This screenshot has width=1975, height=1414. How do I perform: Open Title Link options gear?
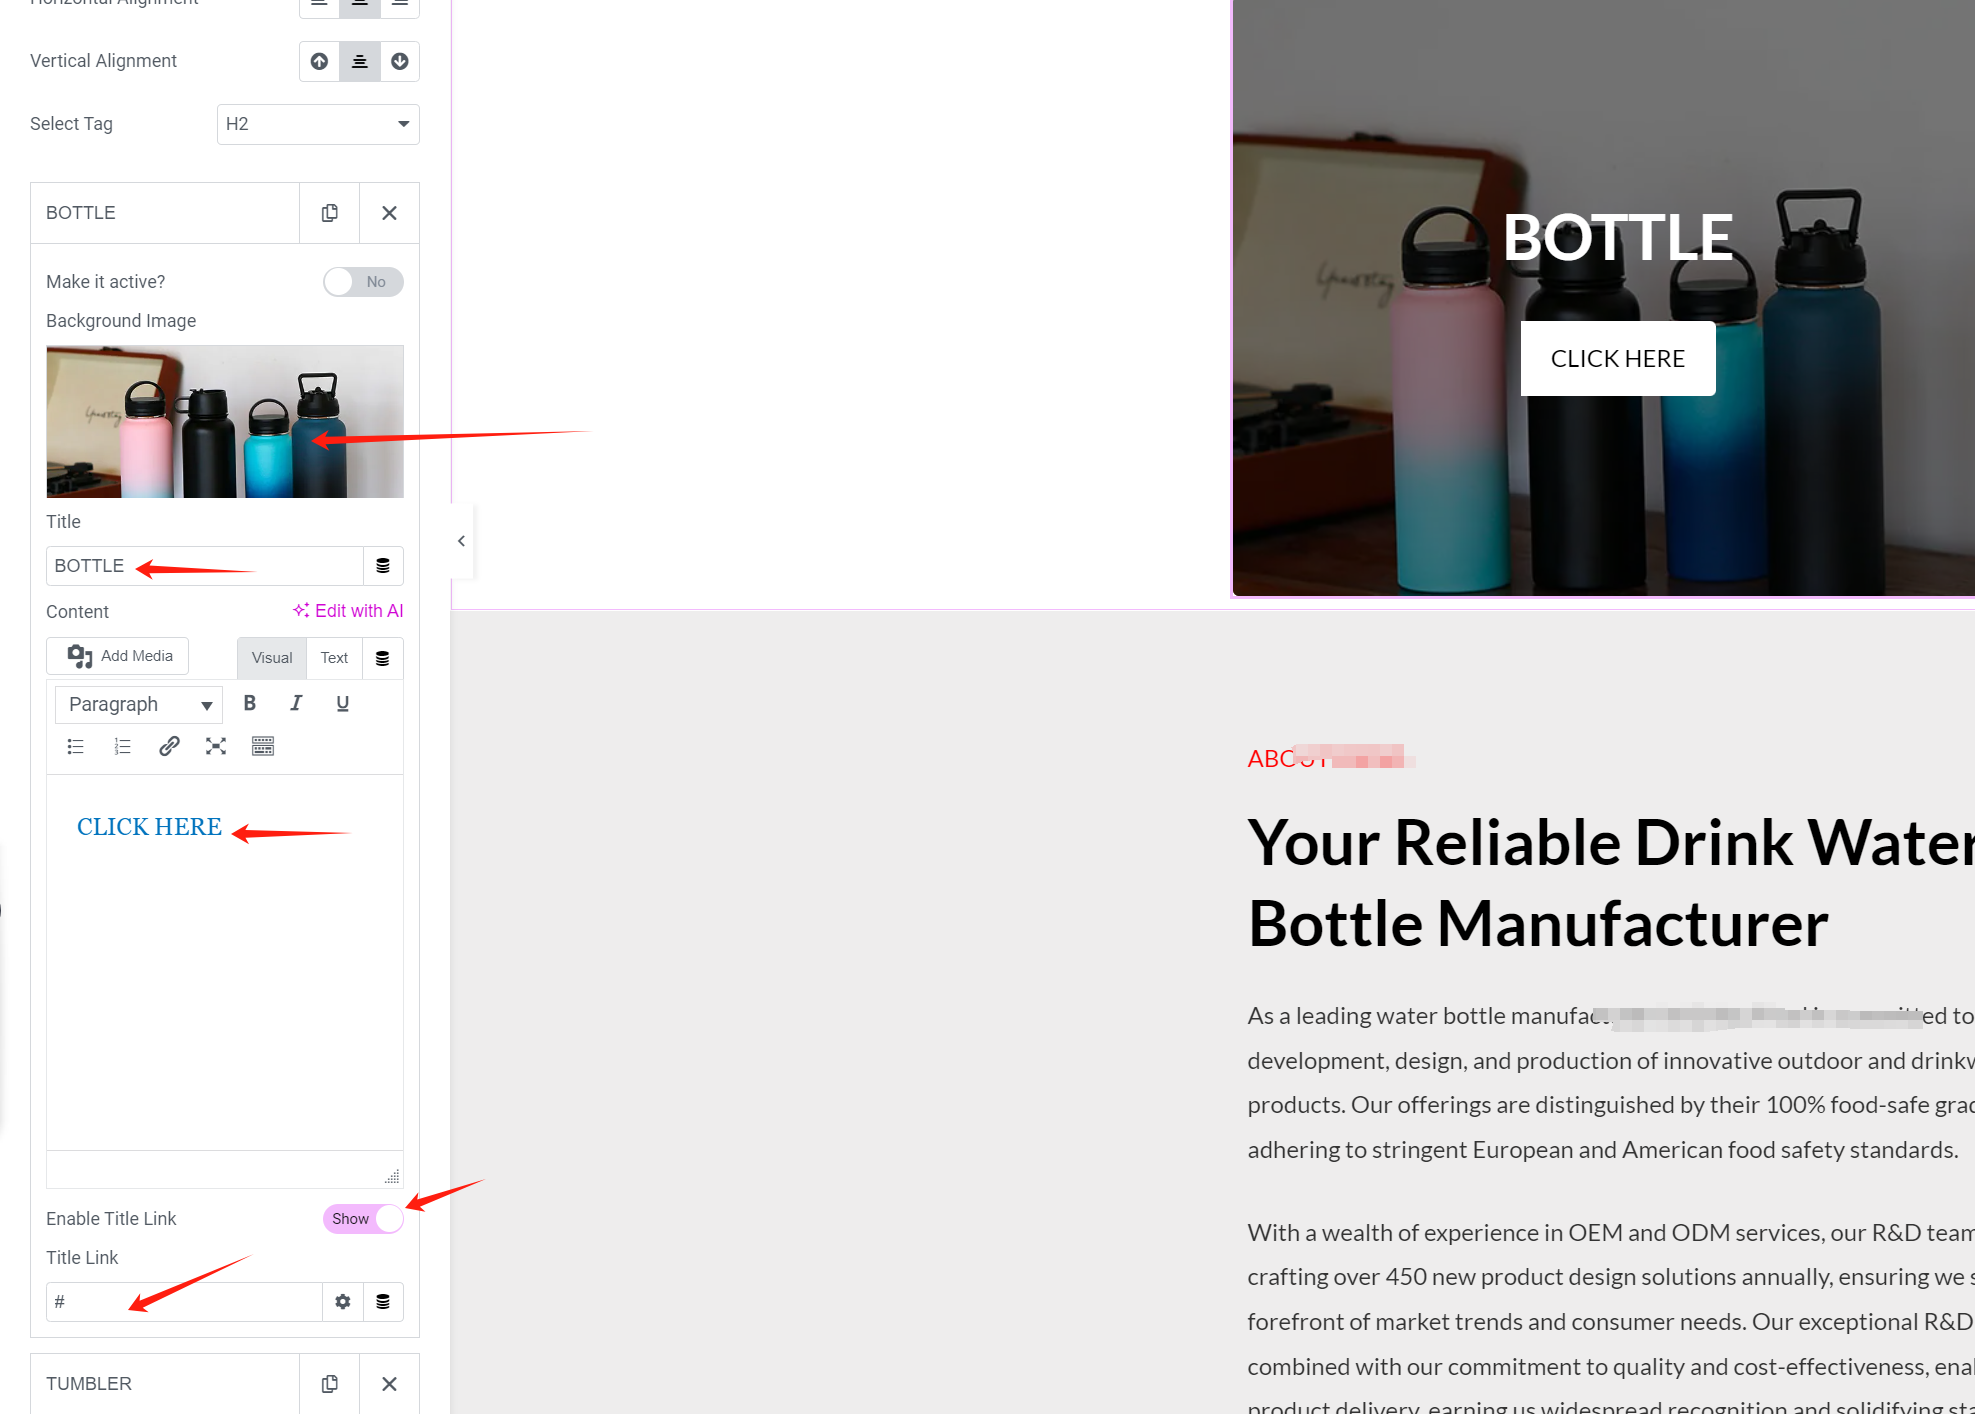pos(343,1302)
